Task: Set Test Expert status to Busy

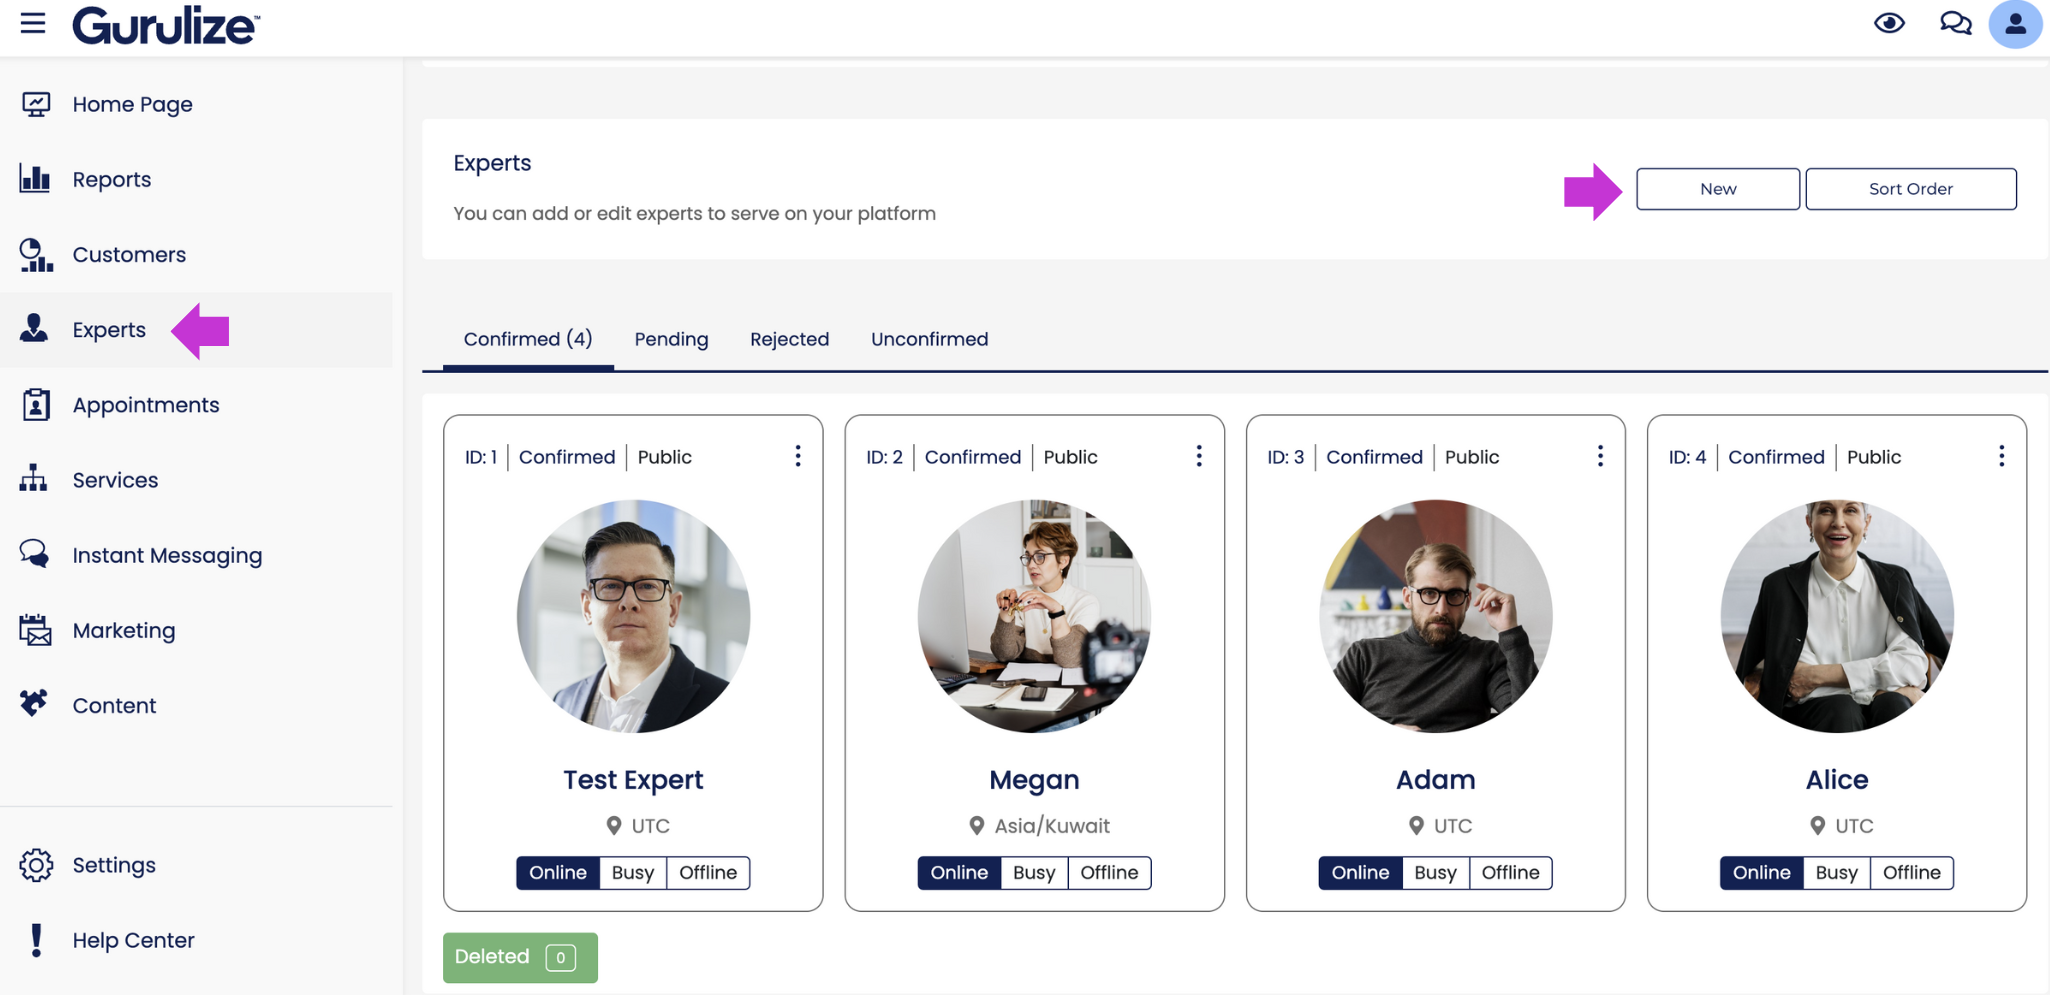Action: pyautogui.click(x=633, y=872)
